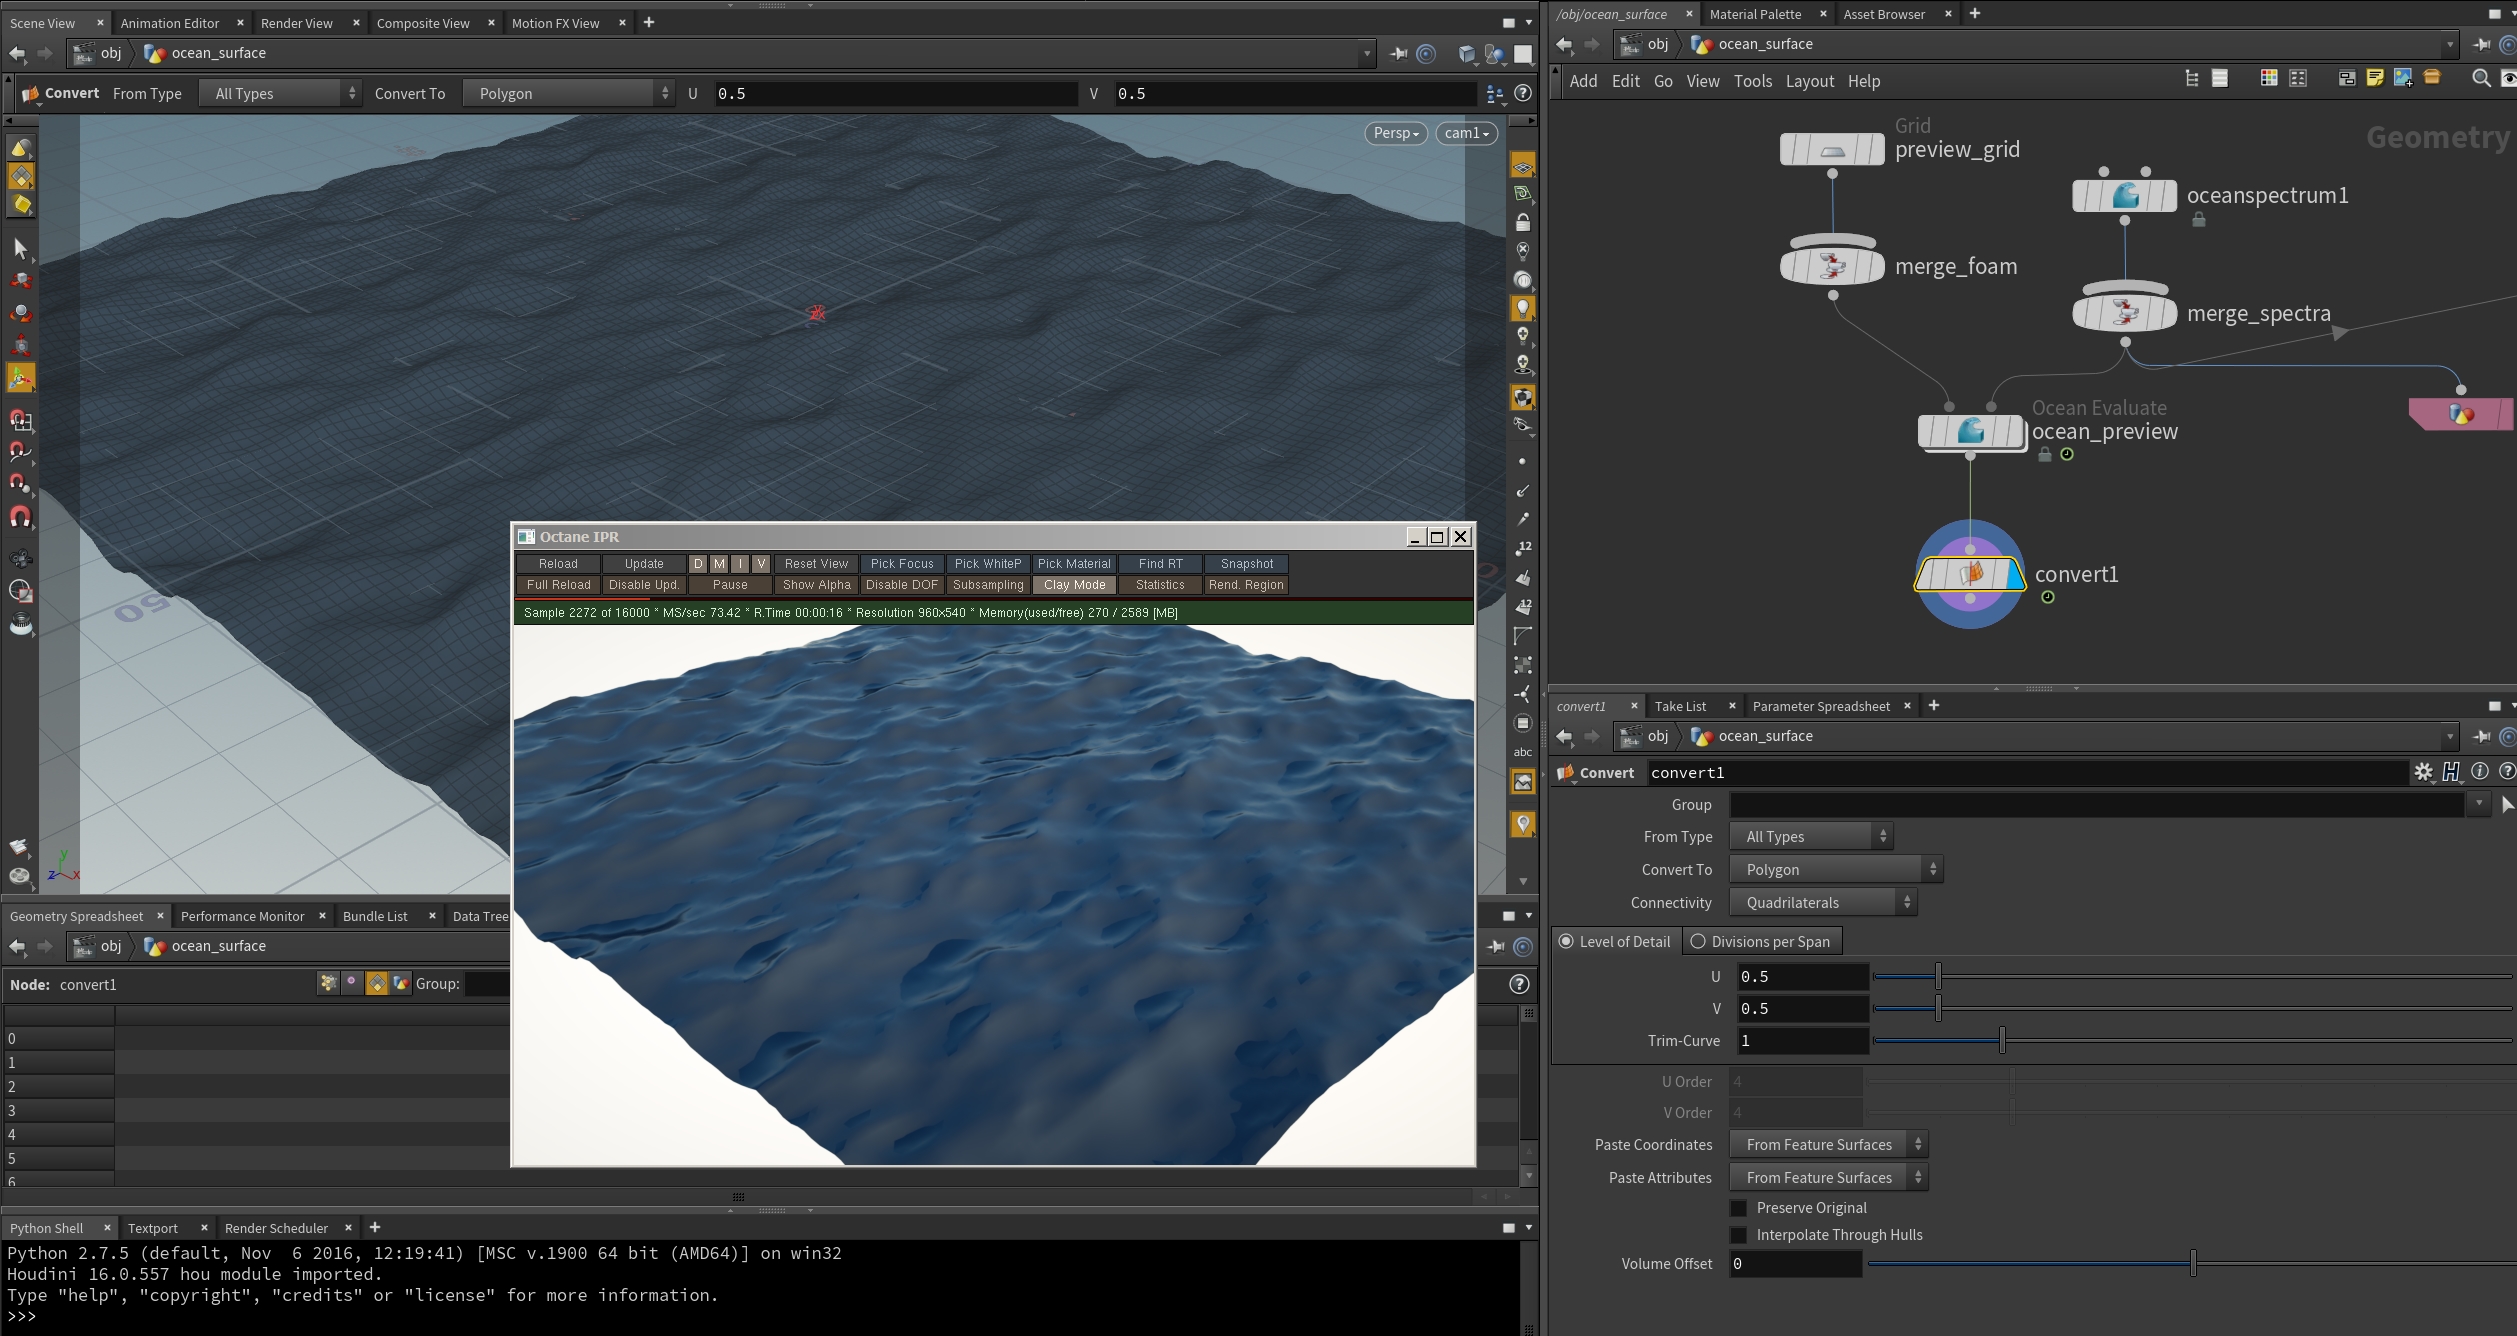Open the Layout menu in network editor
This screenshot has height=1336, width=2517.
point(1809,81)
